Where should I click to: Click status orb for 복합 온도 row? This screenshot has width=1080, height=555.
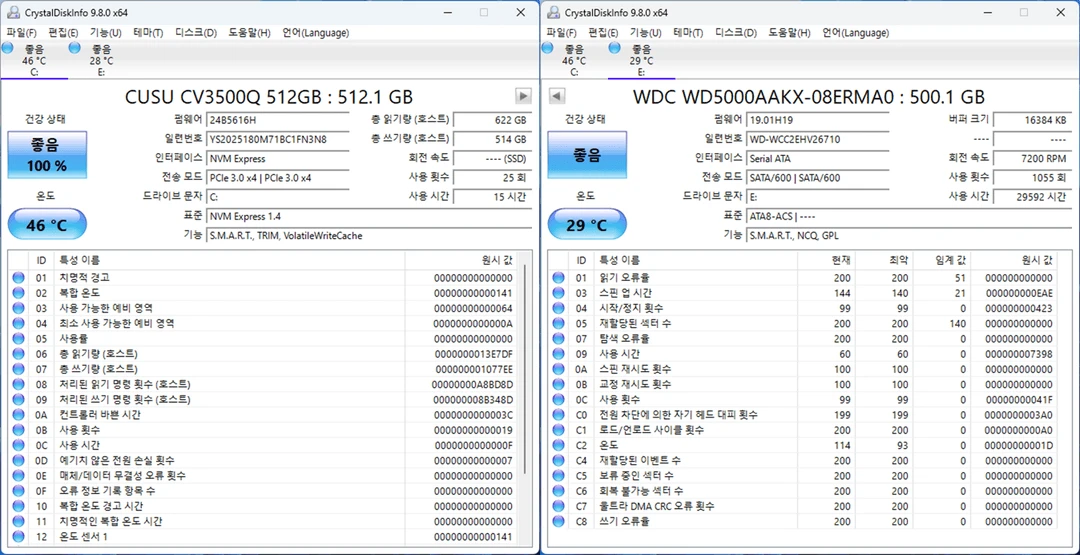coord(18,293)
